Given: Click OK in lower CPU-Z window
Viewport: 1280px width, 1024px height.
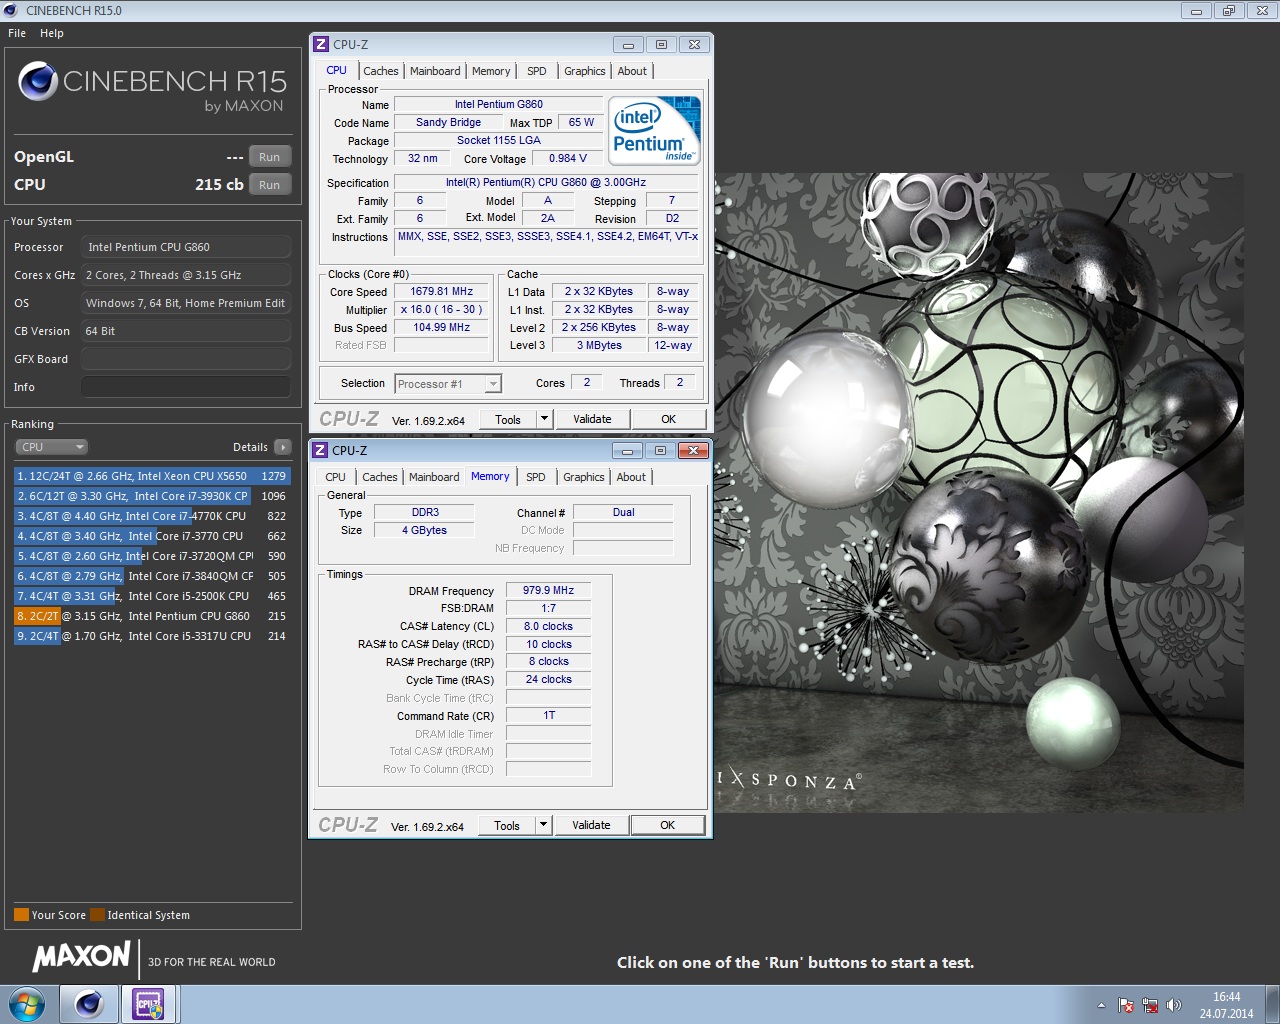Looking at the screenshot, I should coord(667,826).
